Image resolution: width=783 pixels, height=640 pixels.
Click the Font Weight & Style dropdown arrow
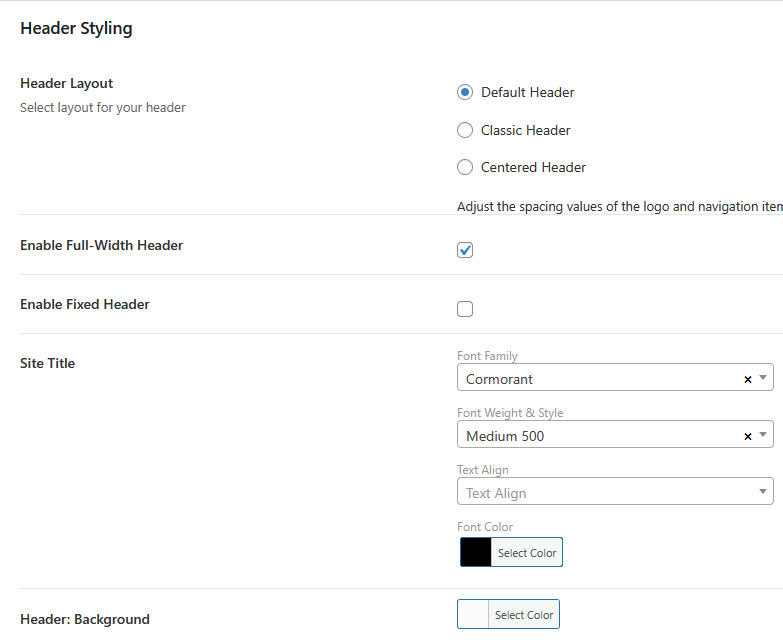tap(763, 435)
